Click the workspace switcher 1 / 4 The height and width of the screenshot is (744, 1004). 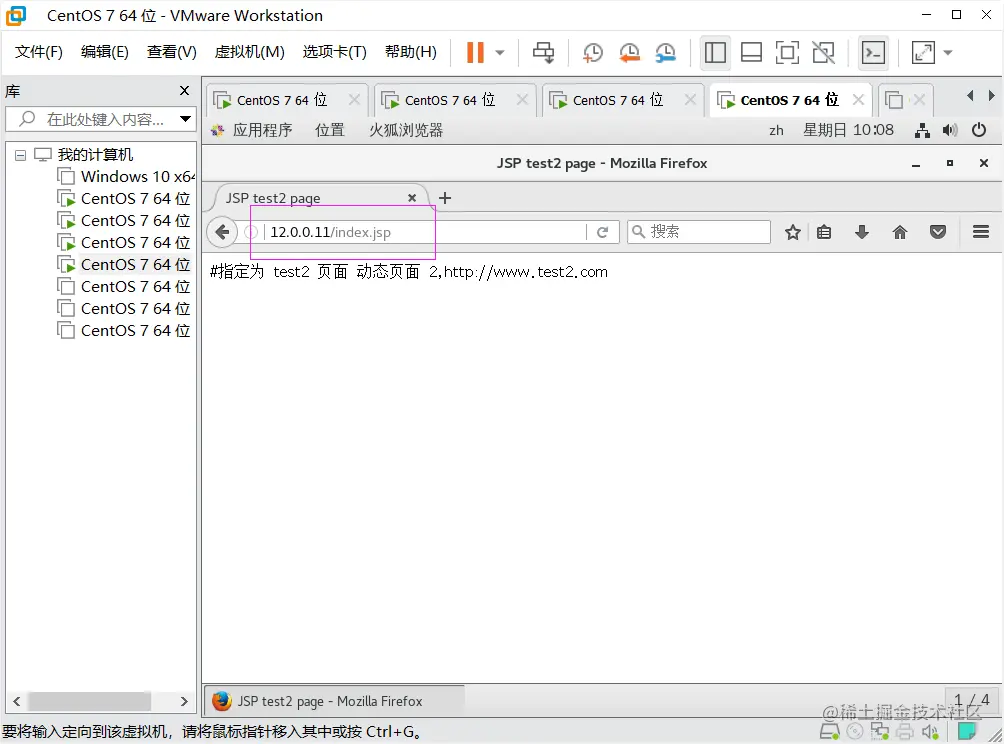(x=971, y=700)
